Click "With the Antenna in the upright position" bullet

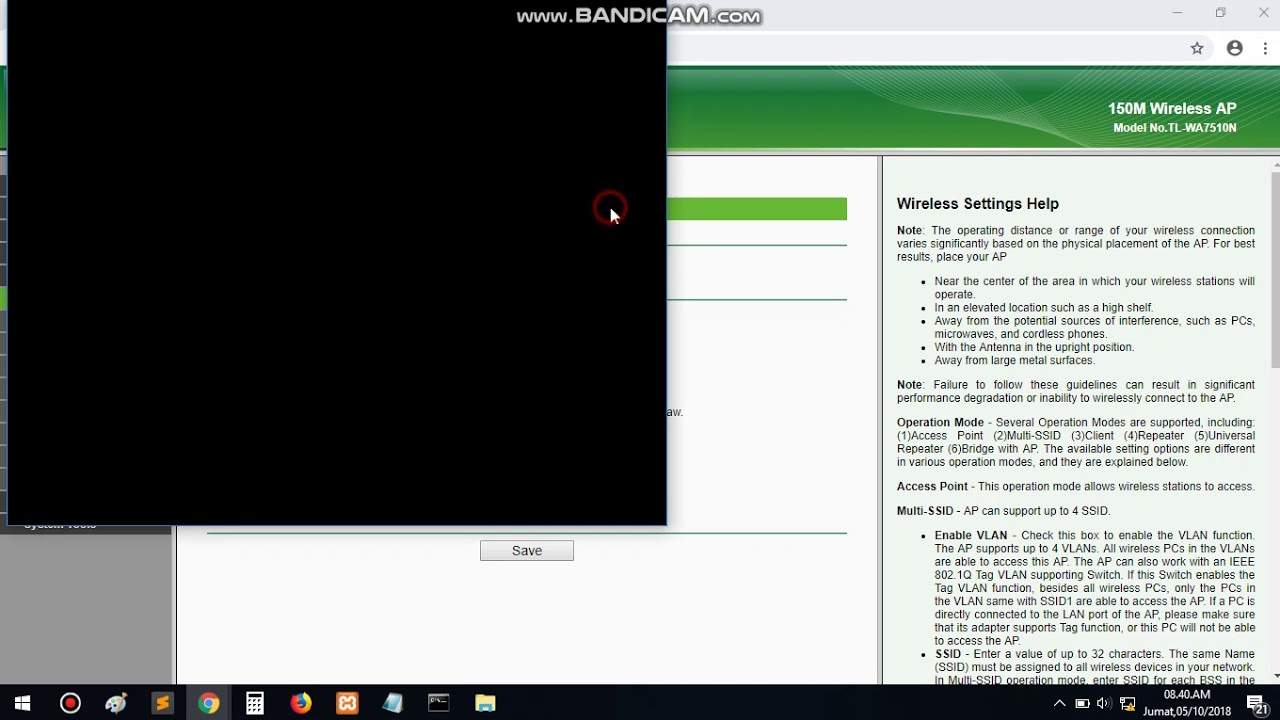coord(1034,347)
